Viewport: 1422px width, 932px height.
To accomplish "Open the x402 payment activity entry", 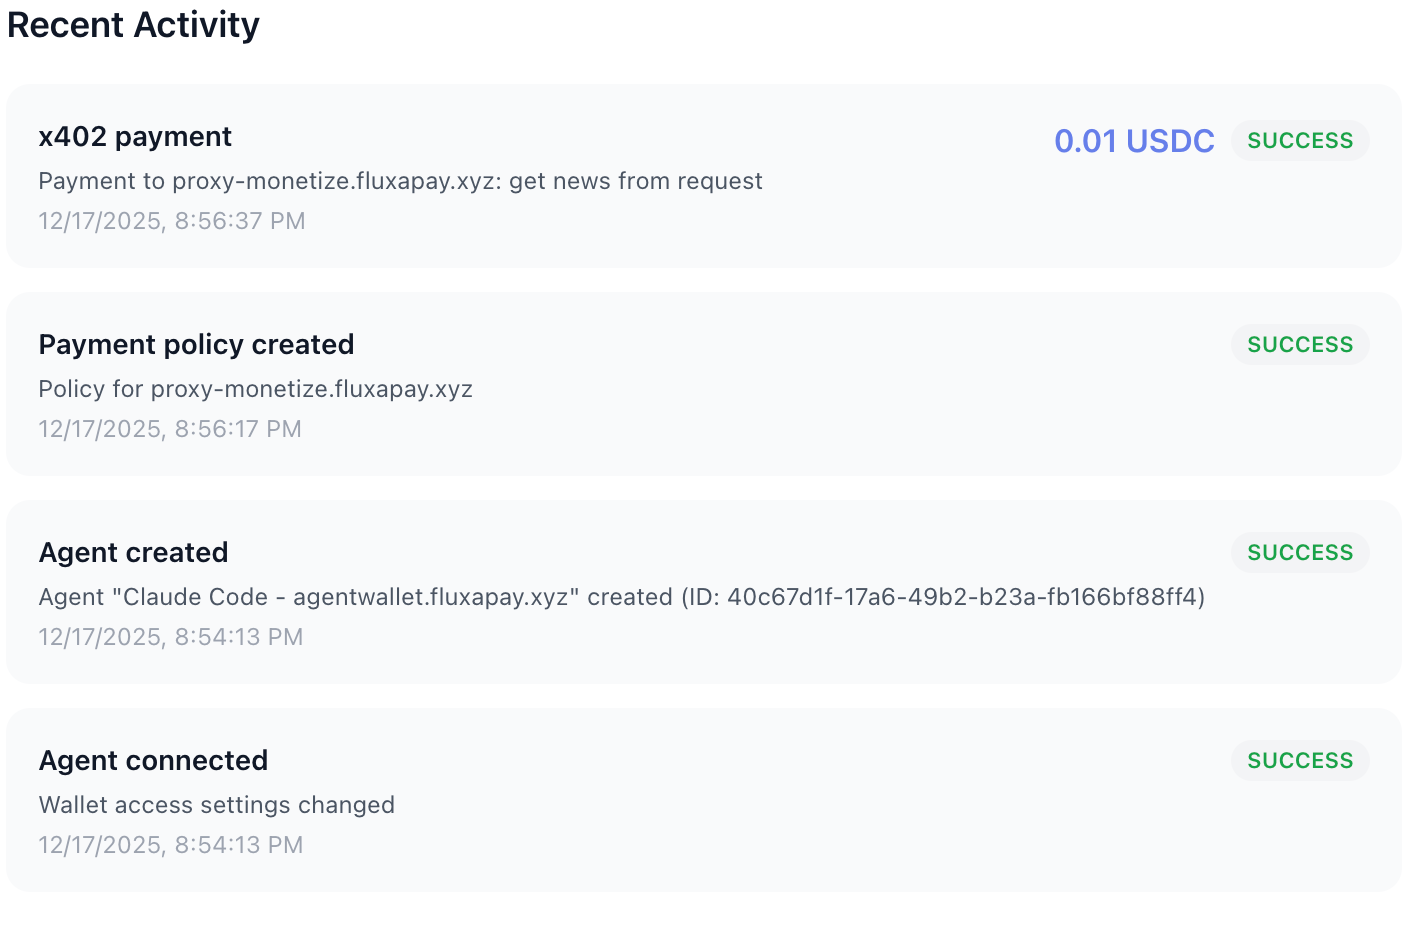I will (135, 137).
